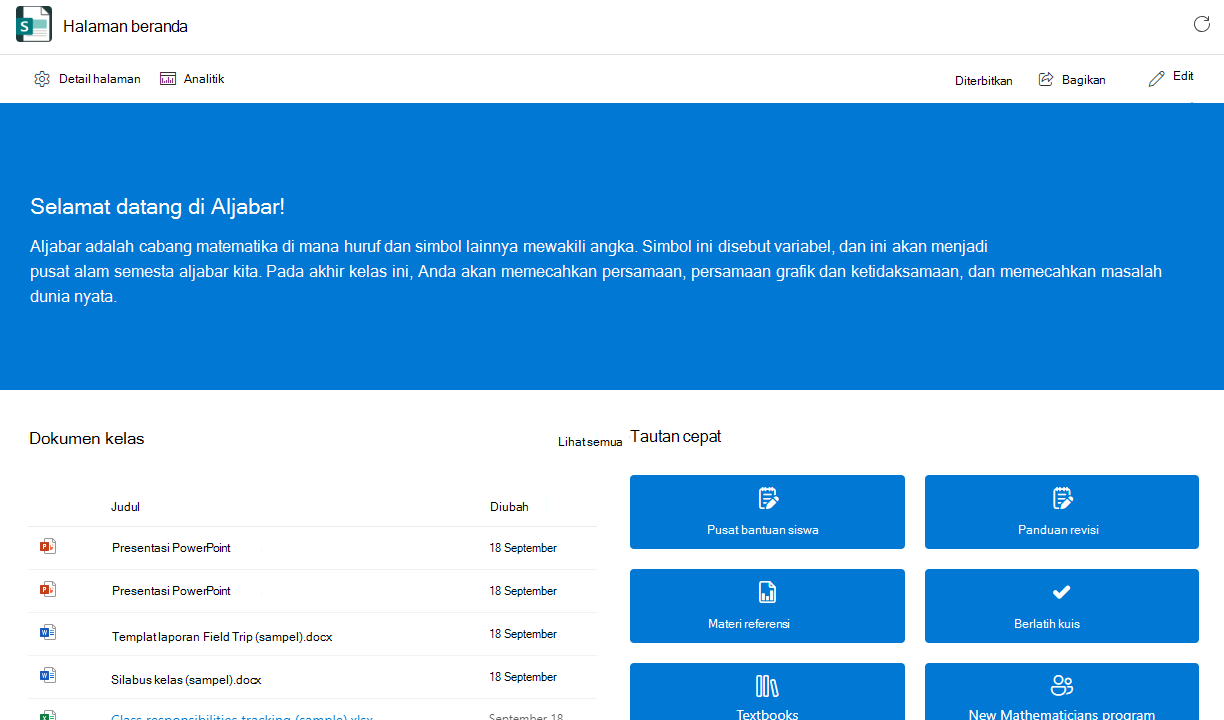
Task: Click the Selamat datang di Aljabar heading
Action: pos(157,207)
